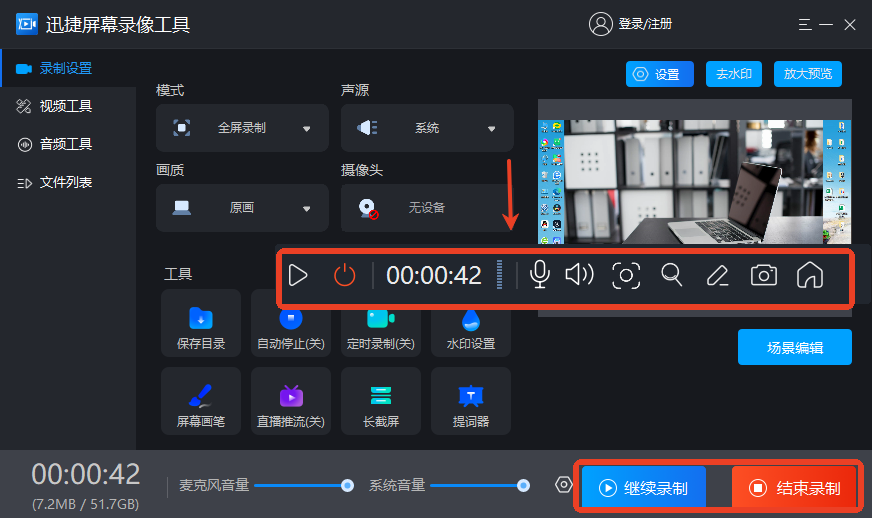This screenshot has width=872, height=518.
Task: Launch the 屏幕画笔 screen brush tool
Action: tap(201, 401)
